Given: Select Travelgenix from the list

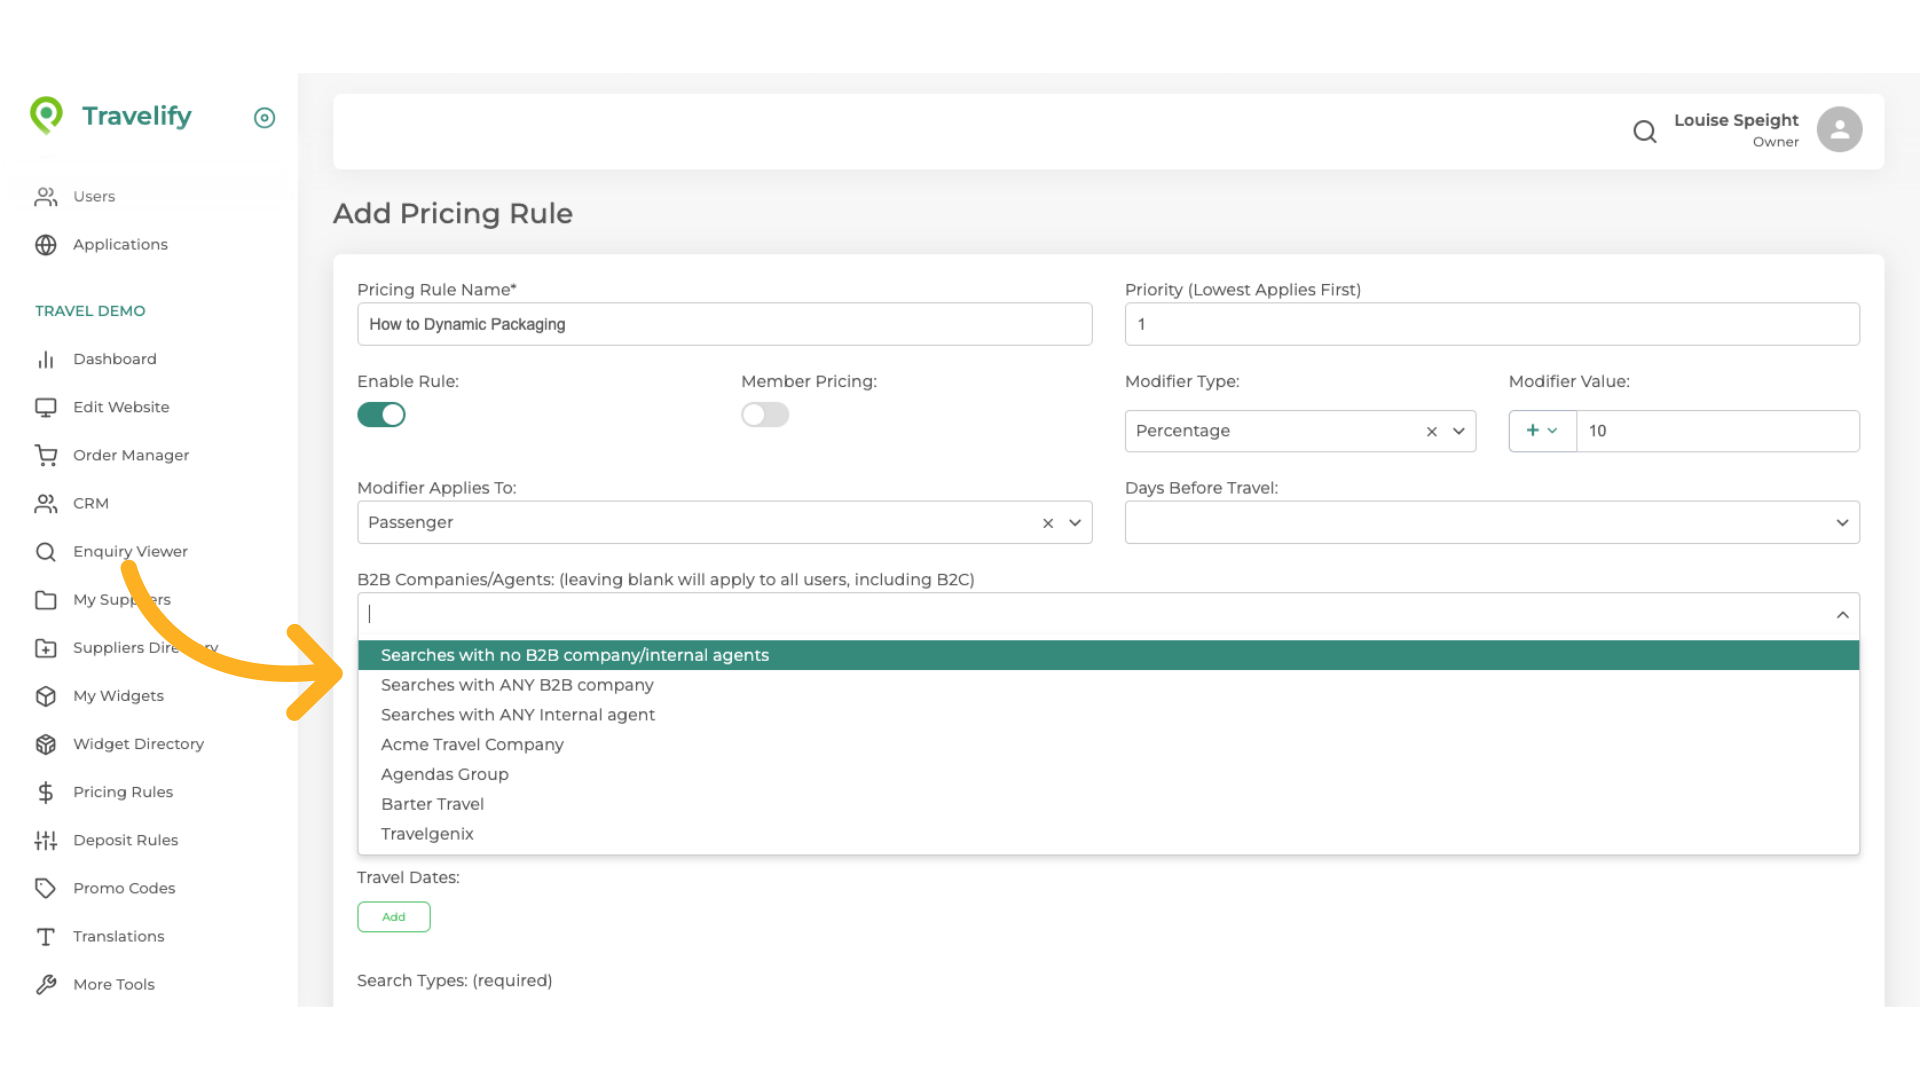Looking at the screenshot, I should (427, 834).
